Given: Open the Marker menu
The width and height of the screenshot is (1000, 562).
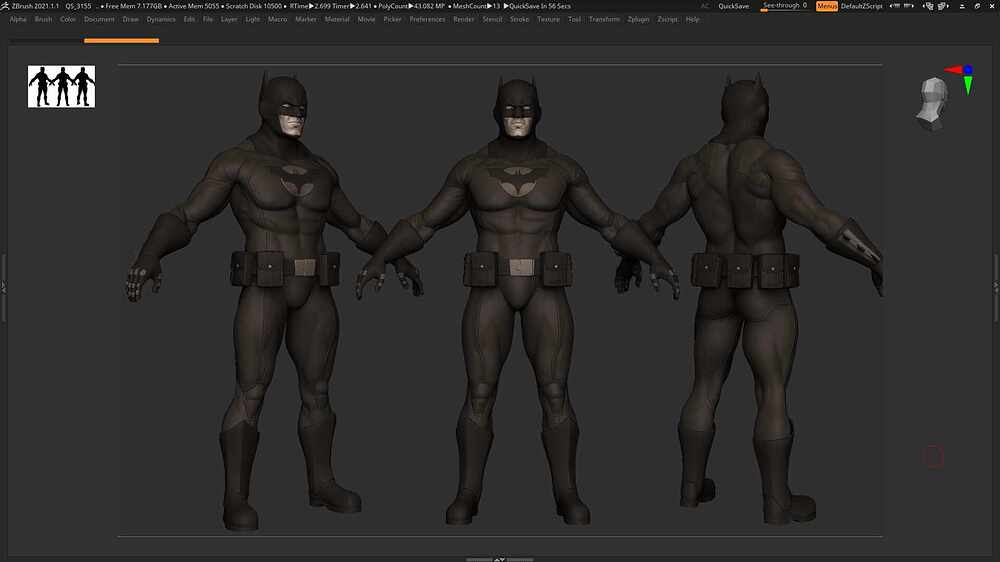Looking at the screenshot, I should 306,19.
